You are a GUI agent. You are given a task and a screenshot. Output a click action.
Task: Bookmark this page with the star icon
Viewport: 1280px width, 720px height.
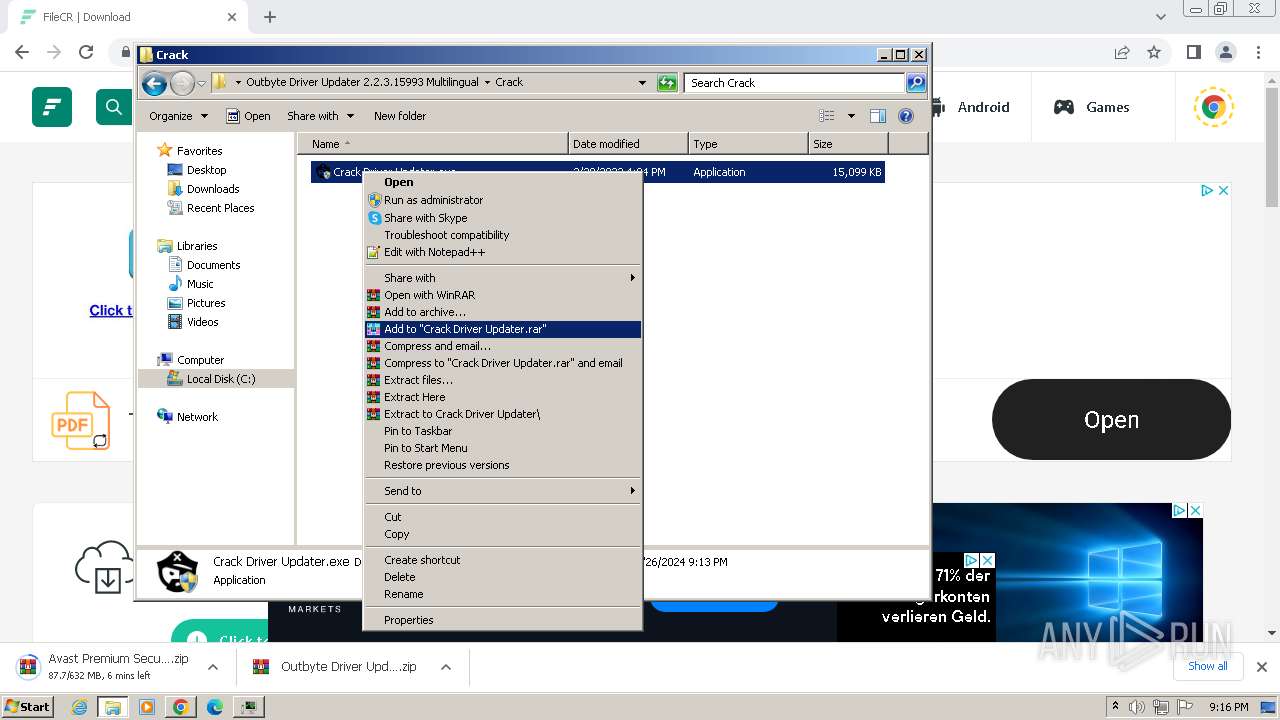tap(1154, 52)
